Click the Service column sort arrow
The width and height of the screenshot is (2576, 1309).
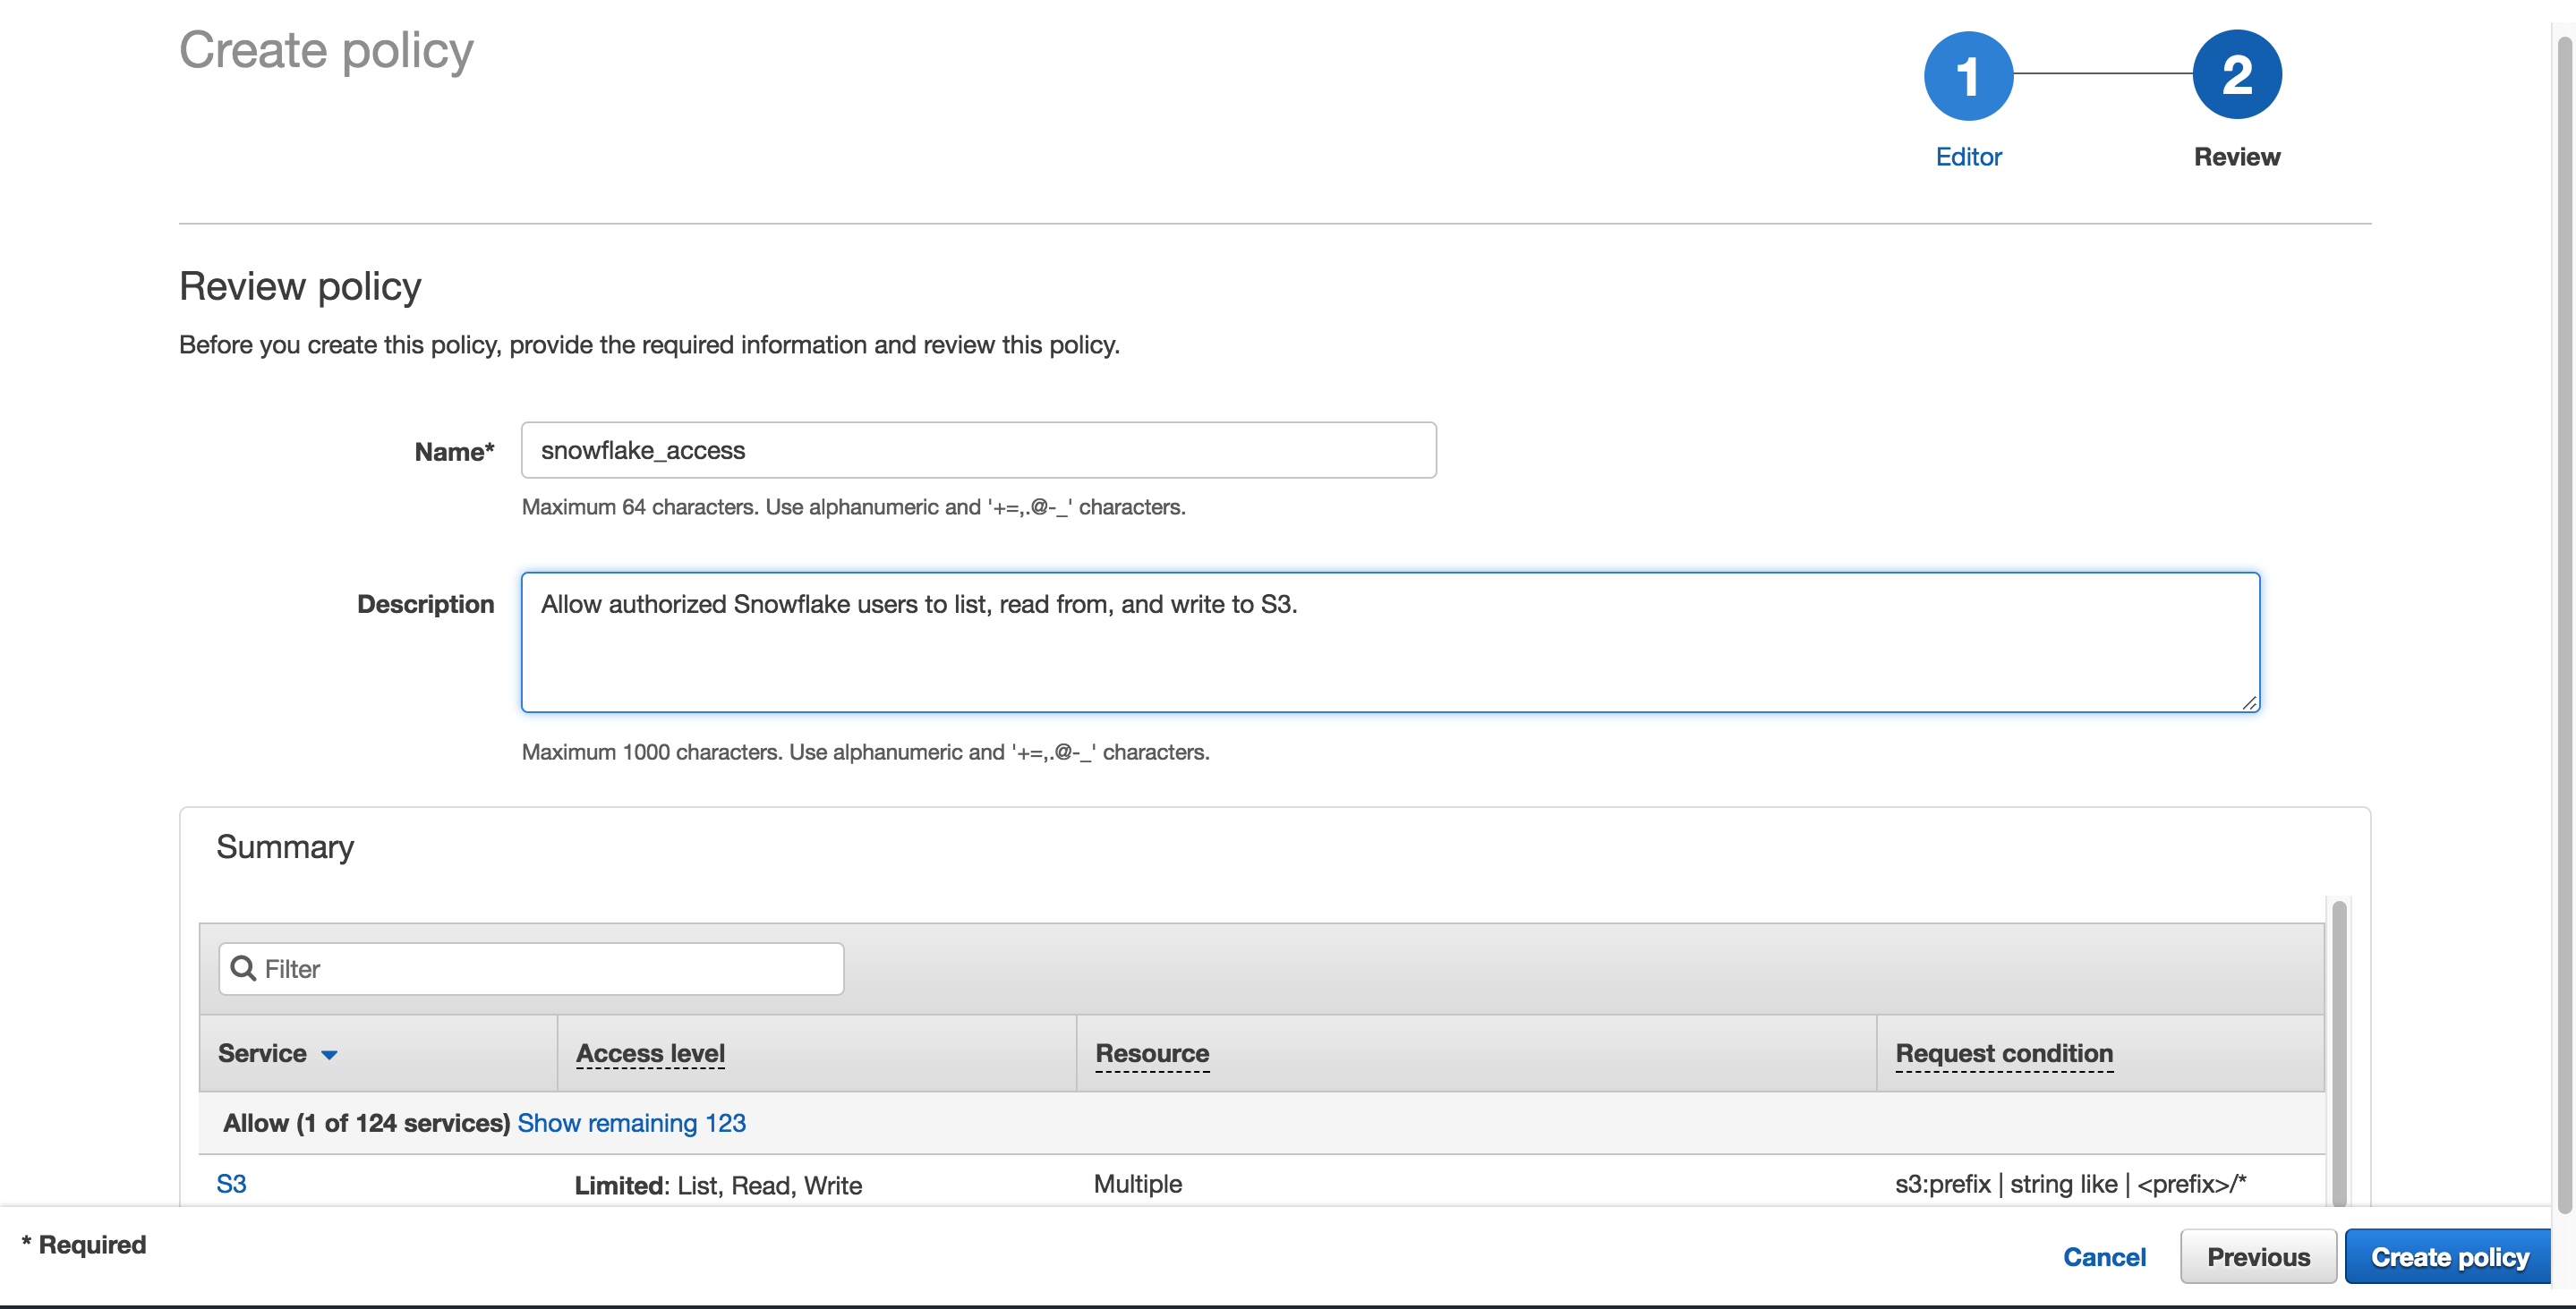329,1054
